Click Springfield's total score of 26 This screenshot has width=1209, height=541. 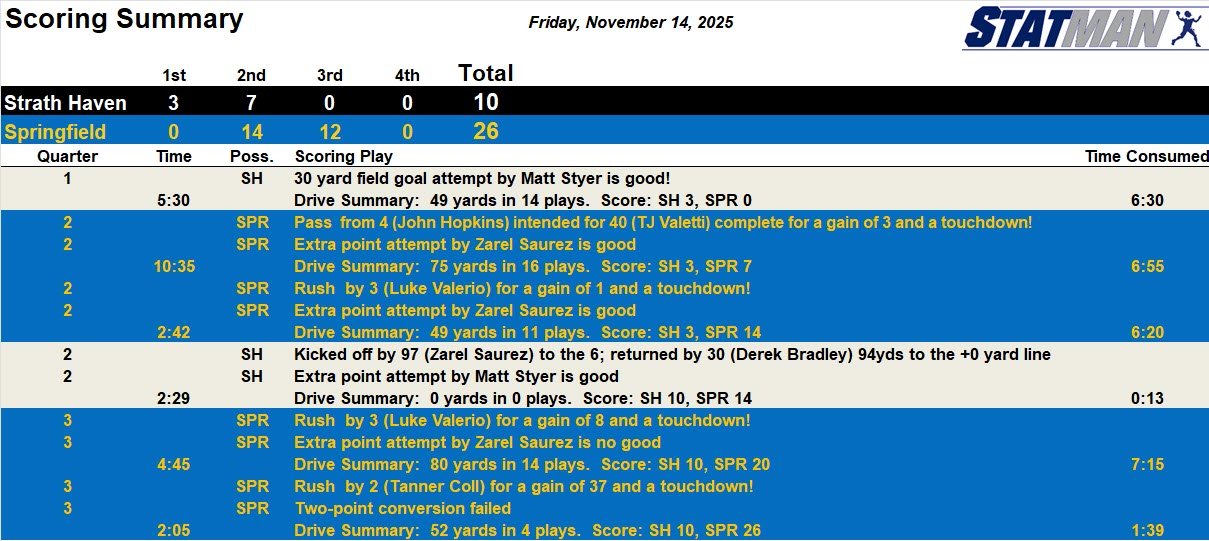(x=485, y=132)
